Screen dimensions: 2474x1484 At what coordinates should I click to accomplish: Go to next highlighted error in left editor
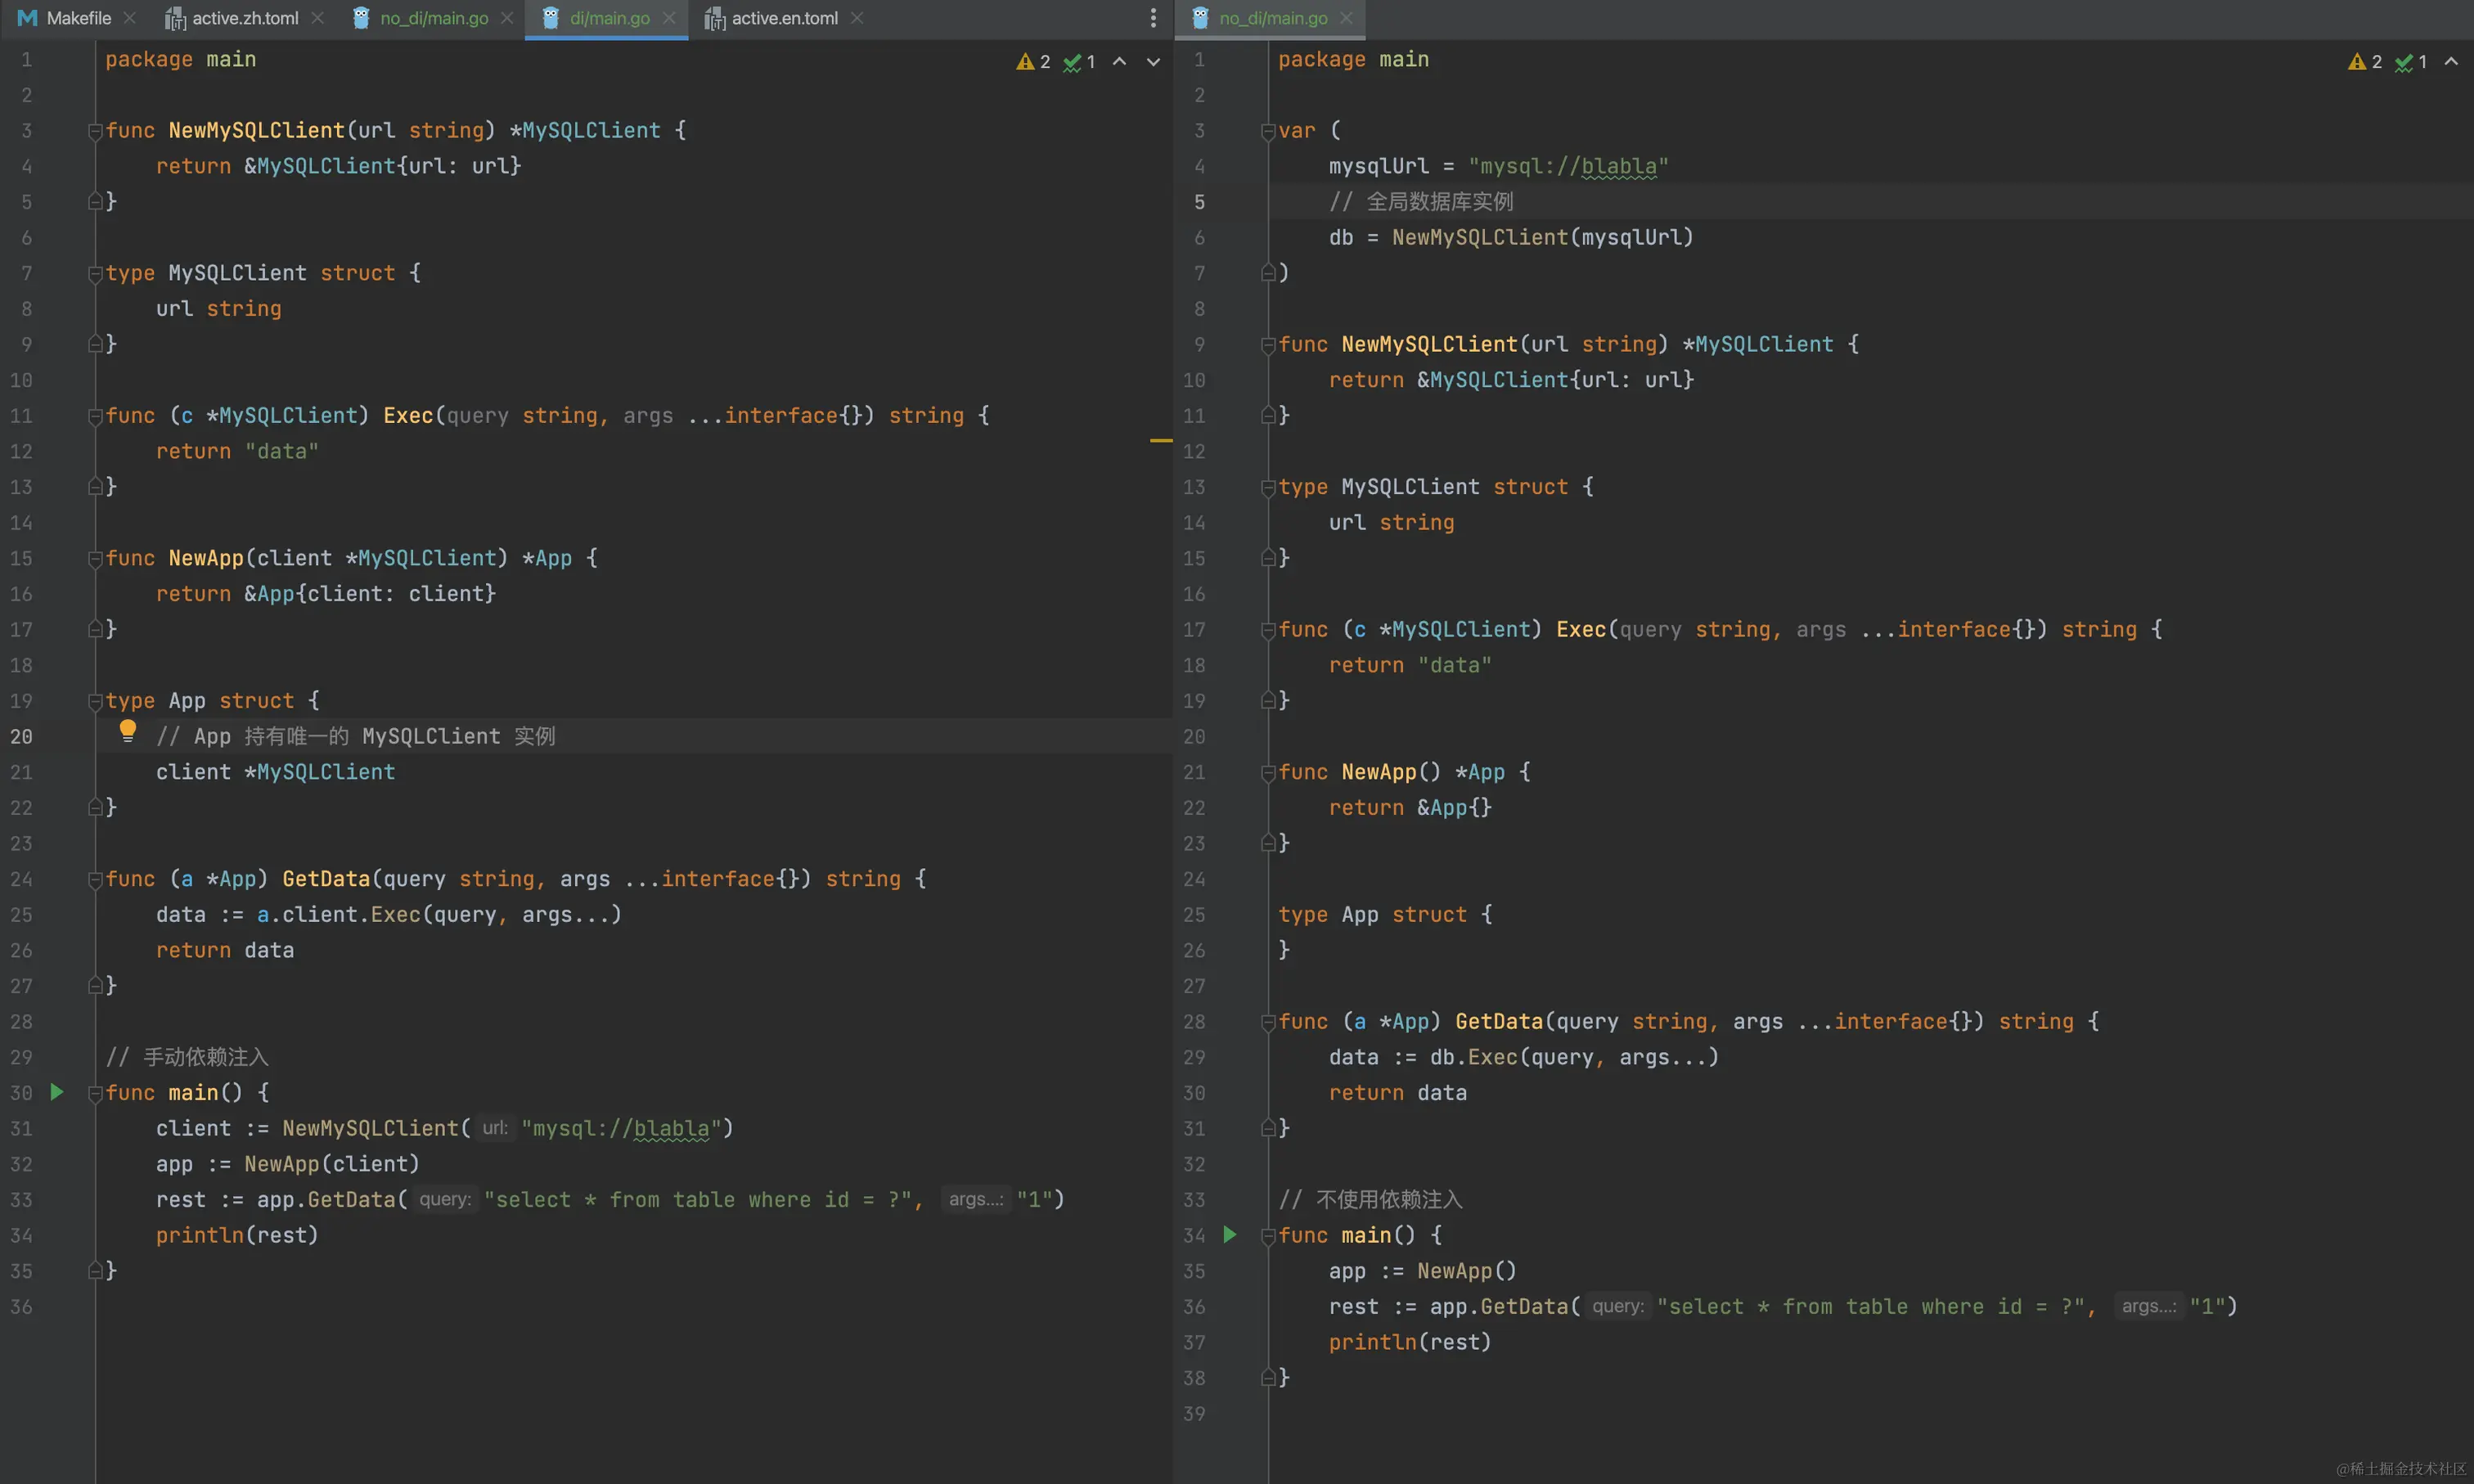1153,62
